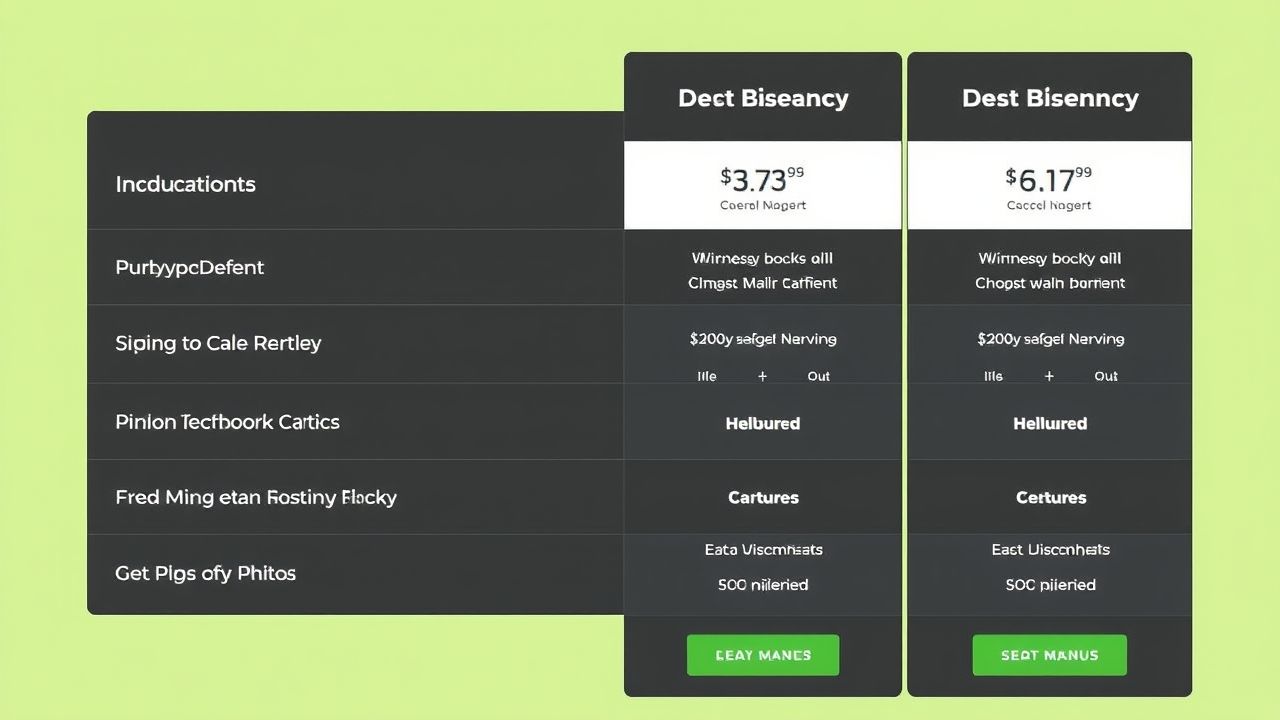
Task: Toggle the Ile option in the left column
Action: 707,376
